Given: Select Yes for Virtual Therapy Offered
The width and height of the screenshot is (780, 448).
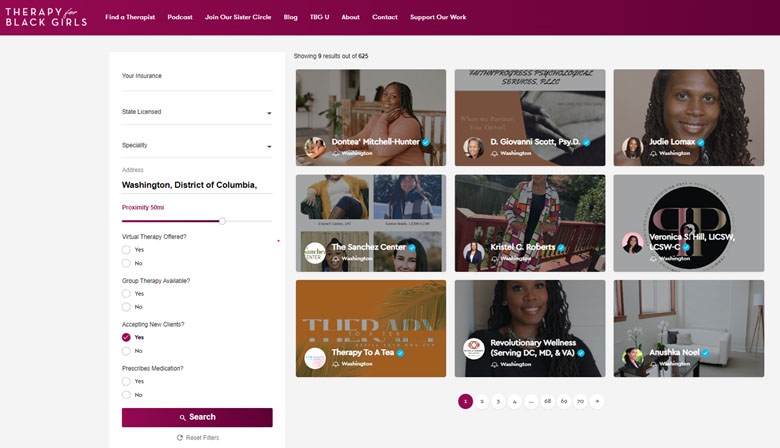Looking at the screenshot, I should tap(126, 250).
